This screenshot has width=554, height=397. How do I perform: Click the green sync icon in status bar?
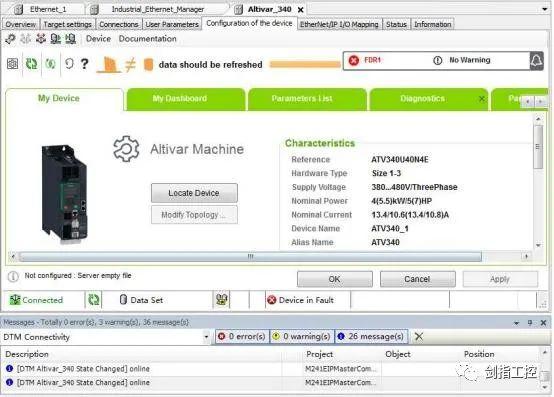(x=94, y=300)
